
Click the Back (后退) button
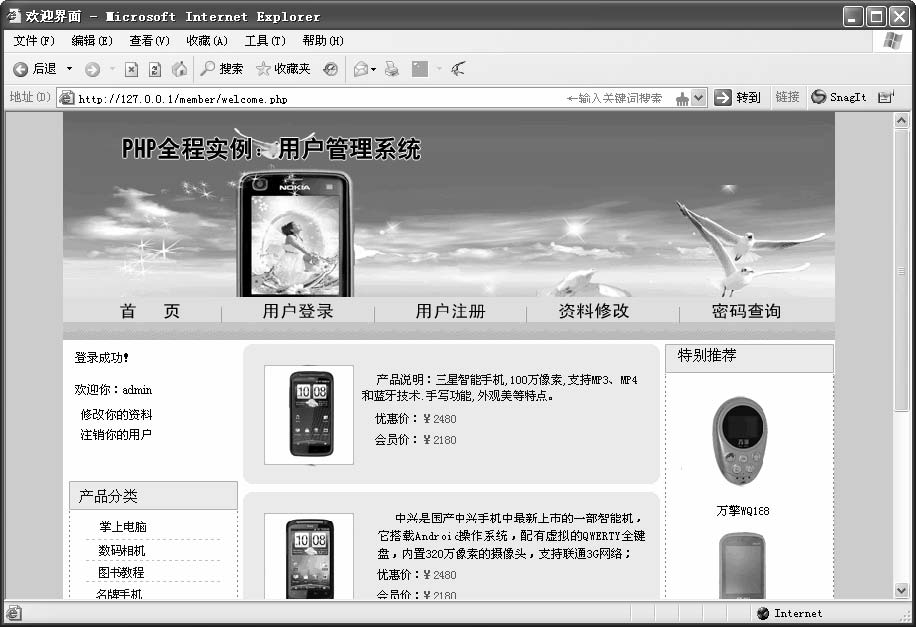click(34, 69)
